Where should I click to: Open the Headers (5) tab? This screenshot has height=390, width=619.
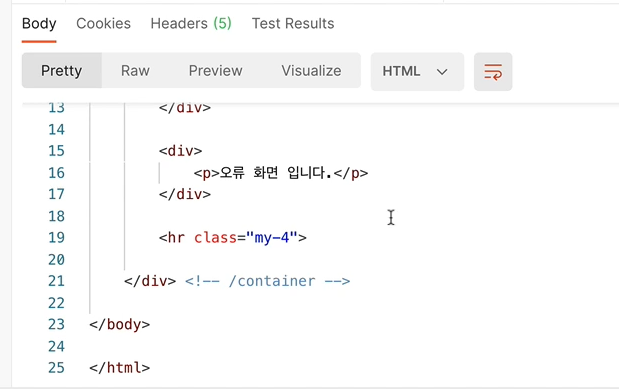(x=191, y=24)
